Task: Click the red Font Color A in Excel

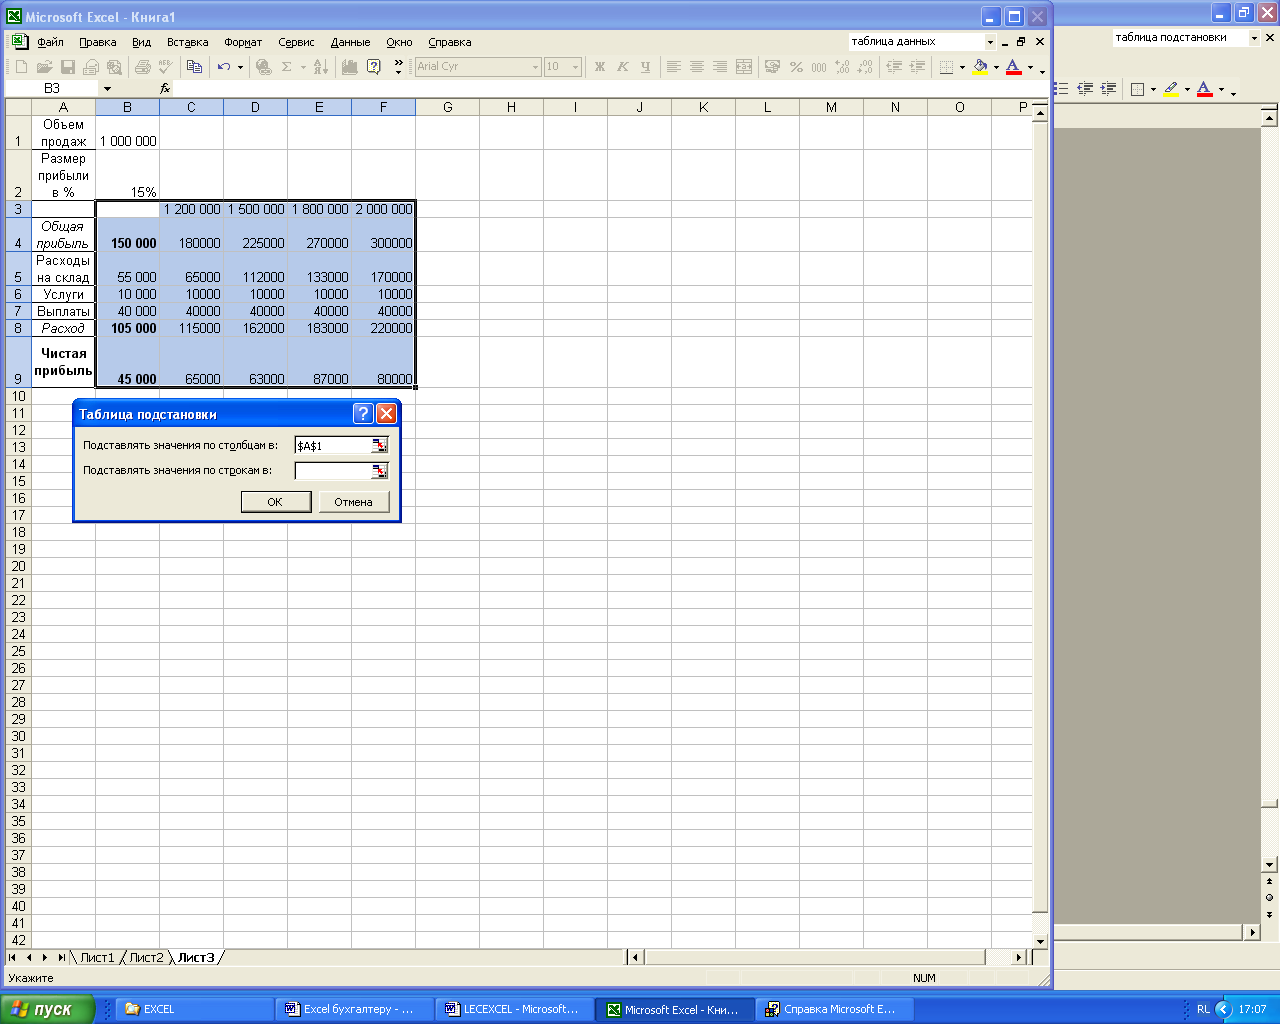Action: point(1013,67)
